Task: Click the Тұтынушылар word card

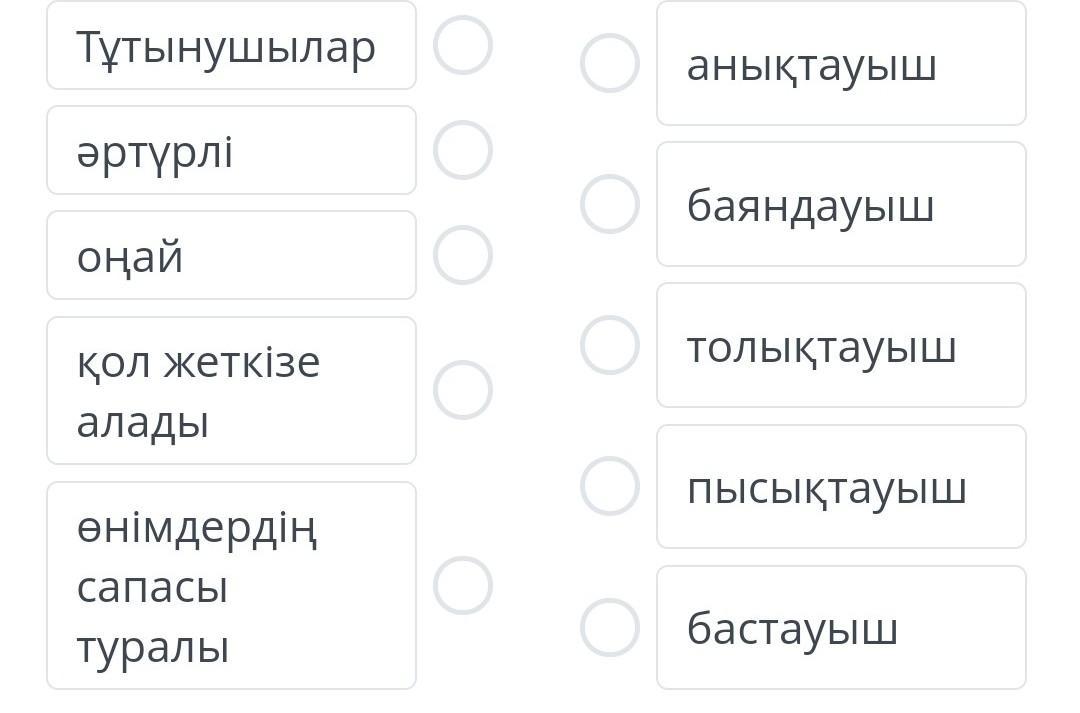Action: [231, 46]
